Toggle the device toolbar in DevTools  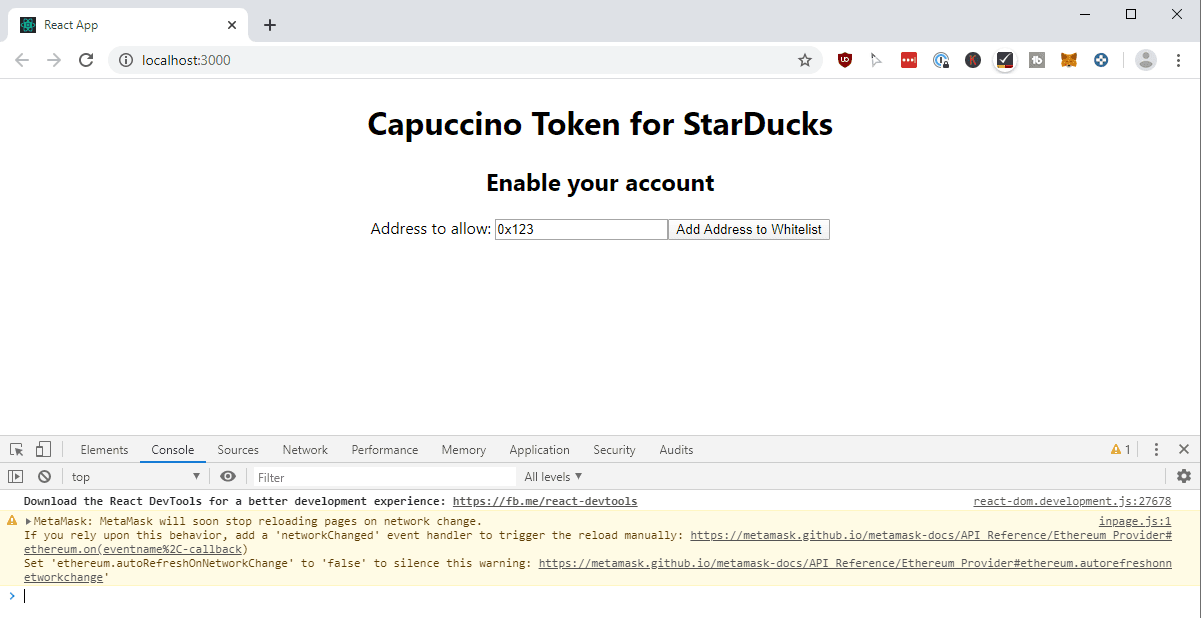tap(43, 450)
